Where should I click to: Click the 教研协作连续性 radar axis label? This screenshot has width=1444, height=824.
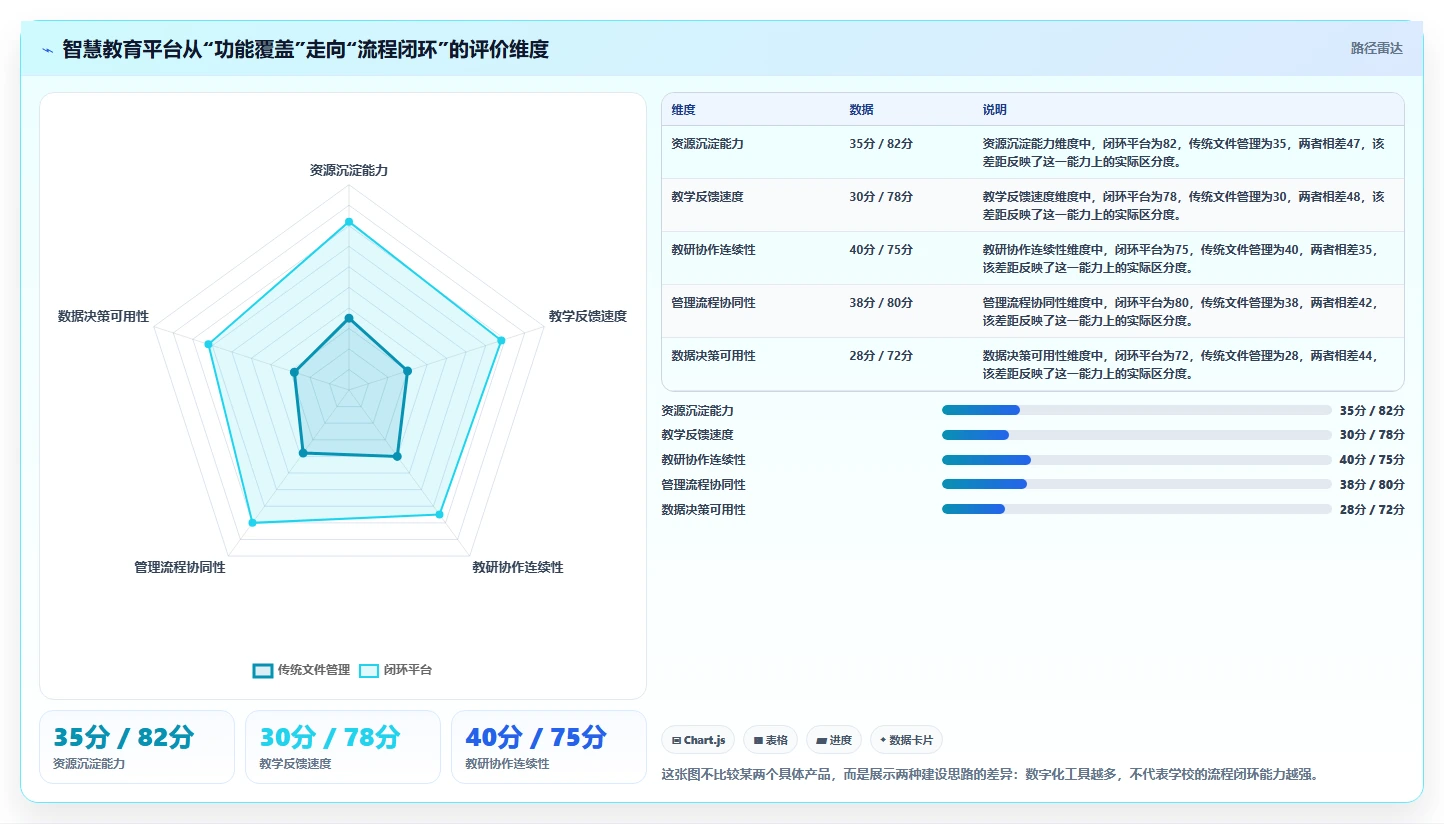(x=518, y=567)
